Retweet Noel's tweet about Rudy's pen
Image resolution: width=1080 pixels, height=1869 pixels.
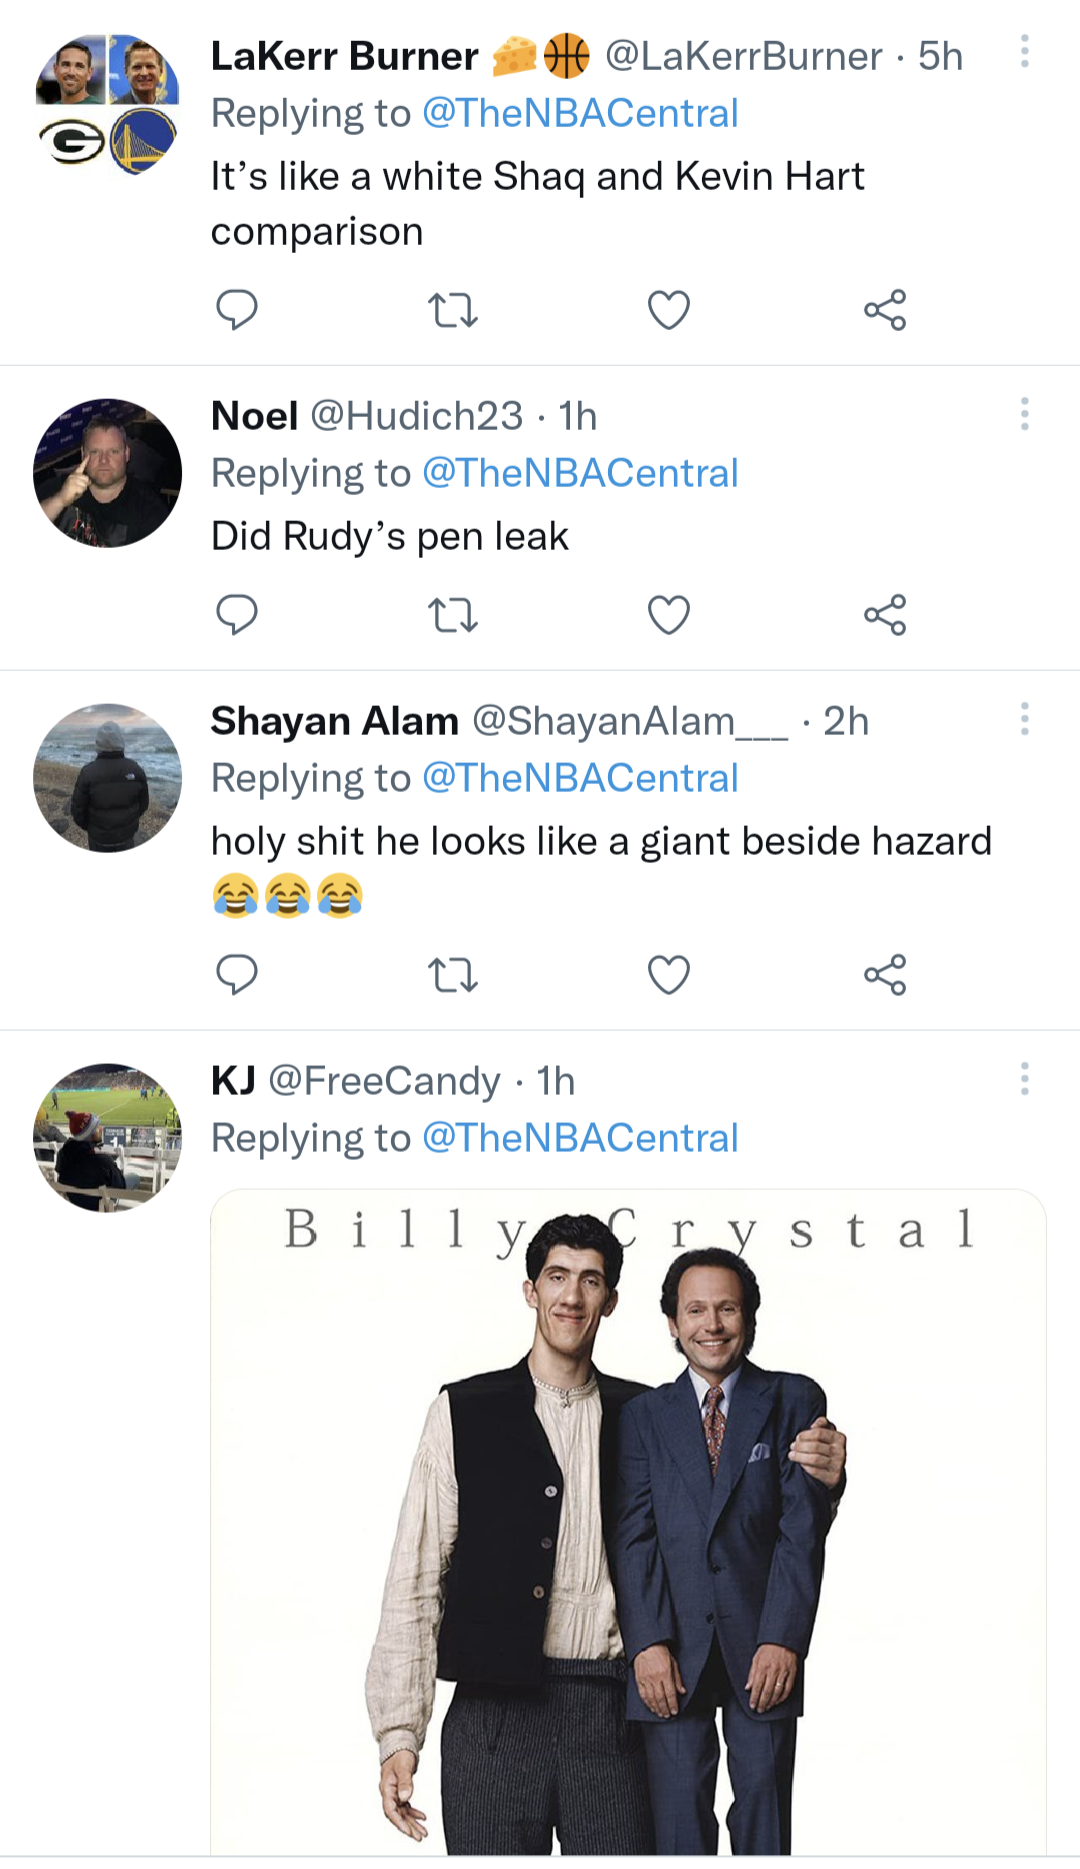pyautogui.click(x=452, y=615)
